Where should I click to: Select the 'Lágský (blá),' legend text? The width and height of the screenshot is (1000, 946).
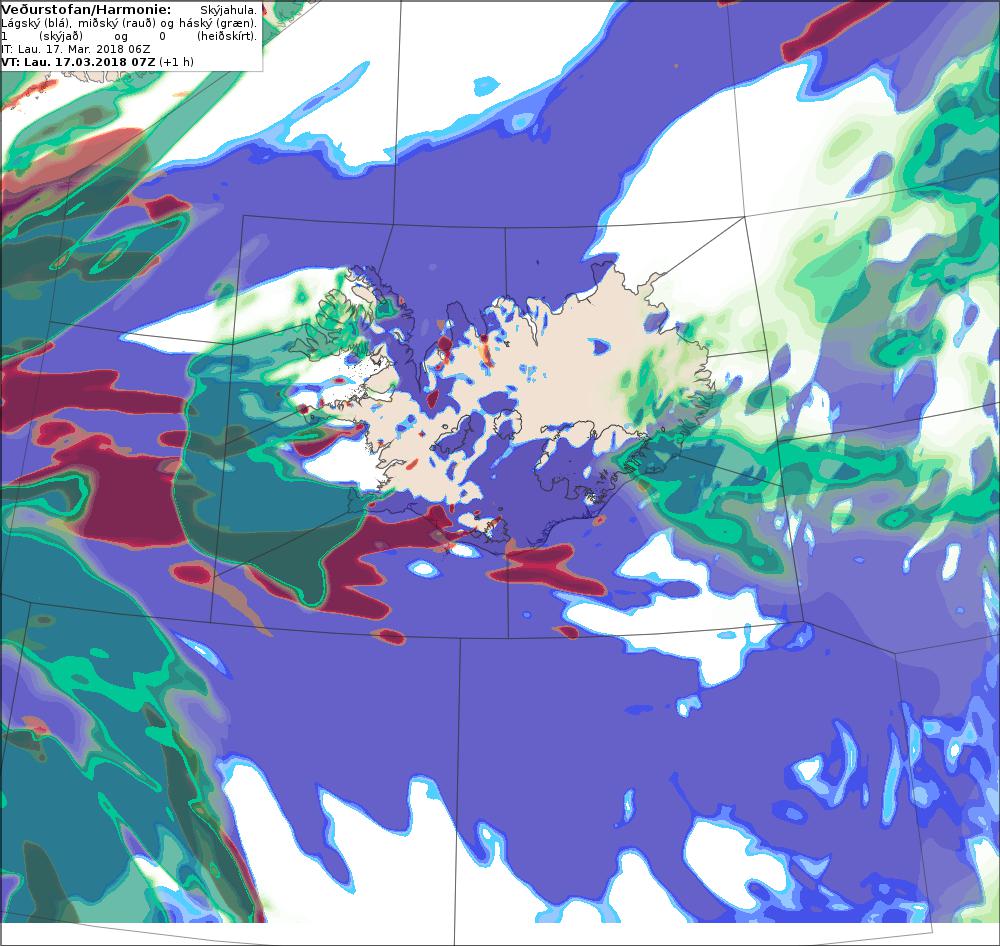[35, 23]
